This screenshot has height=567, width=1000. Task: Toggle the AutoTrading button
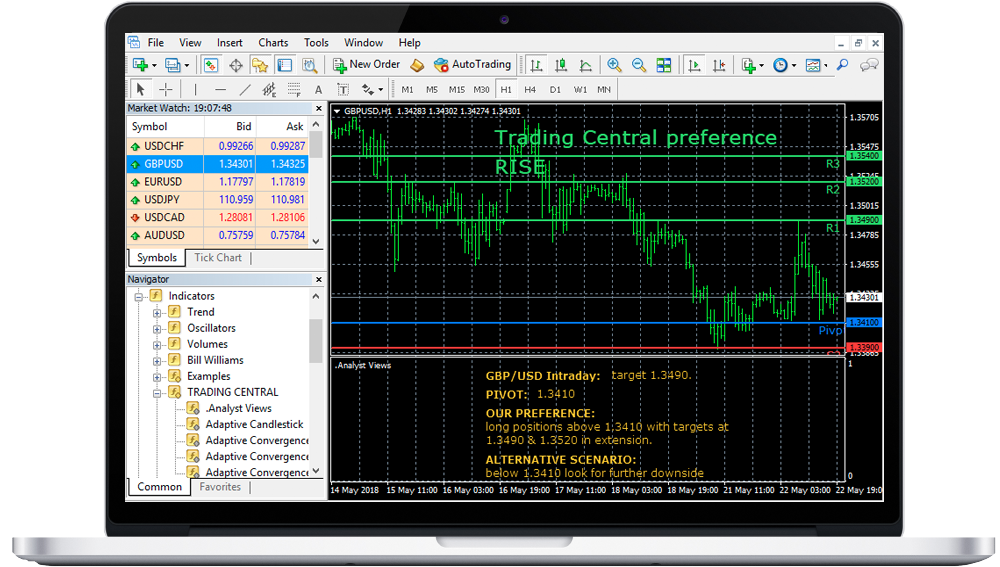[x=473, y=64]
